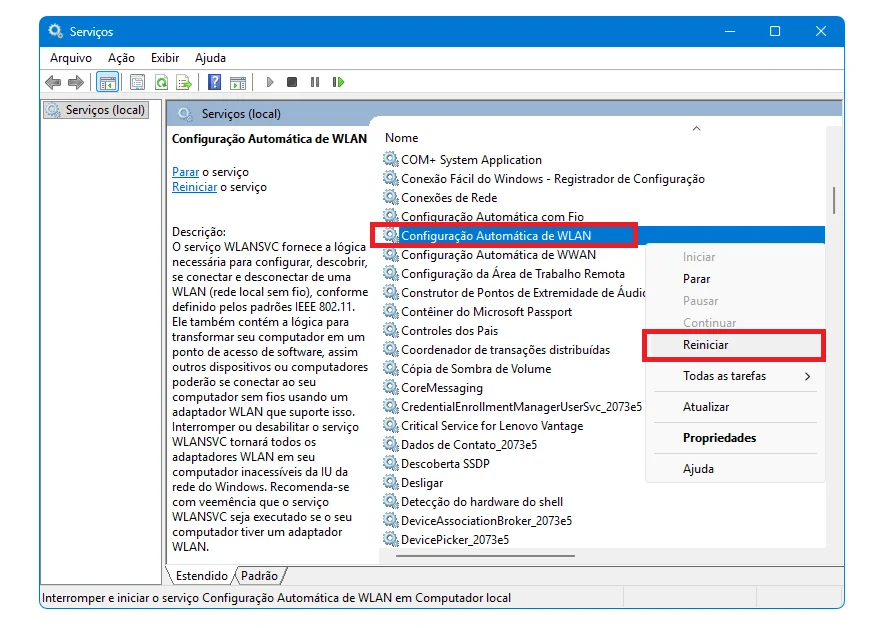Click the Back arrow toolbar icon
The height and width of the screenshot is (628, 881).
pos(53,83)
